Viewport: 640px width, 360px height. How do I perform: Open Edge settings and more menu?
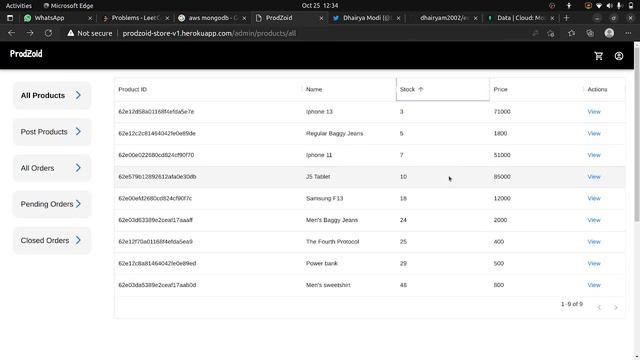coord(628,33)
